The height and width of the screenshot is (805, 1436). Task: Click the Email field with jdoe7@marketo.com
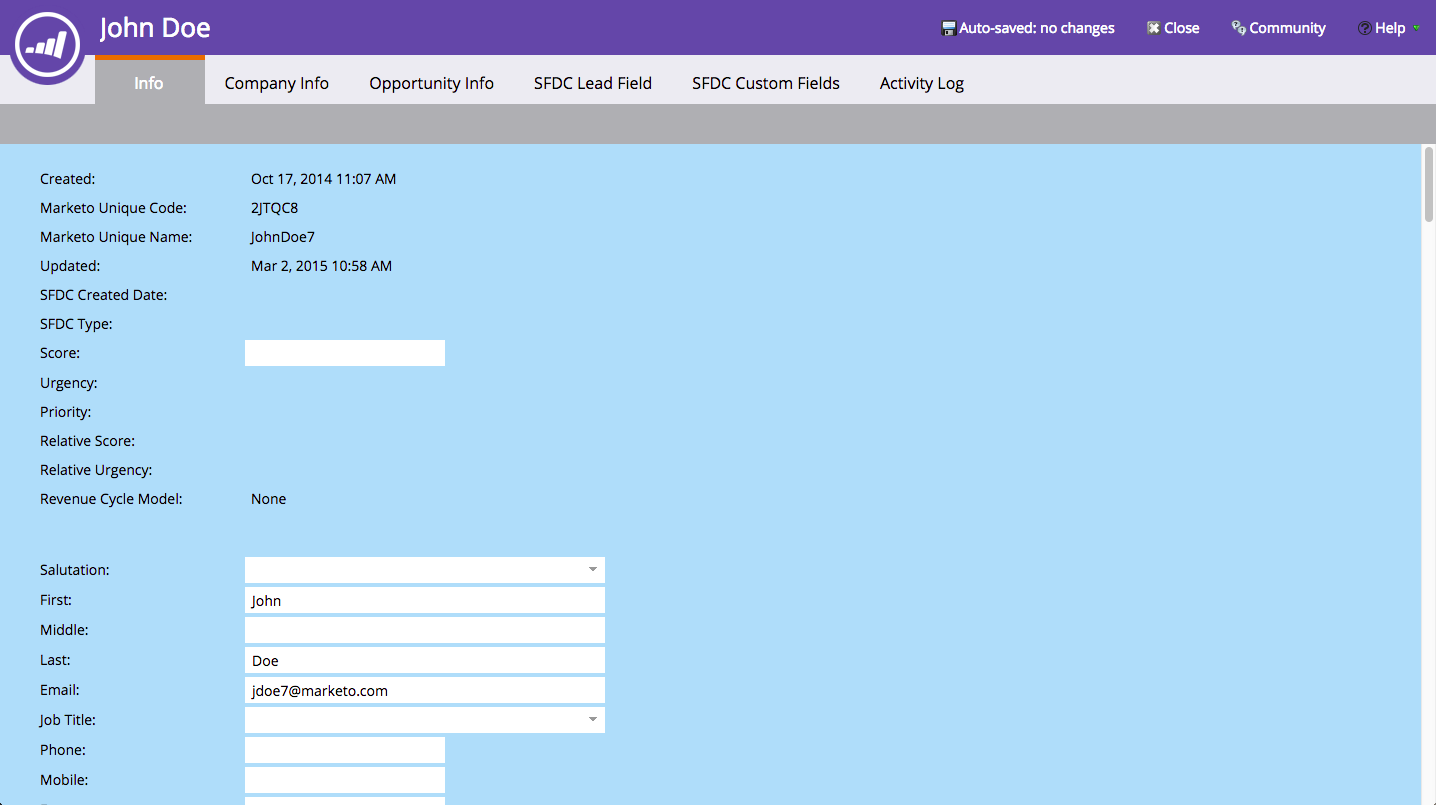(425, 690)
